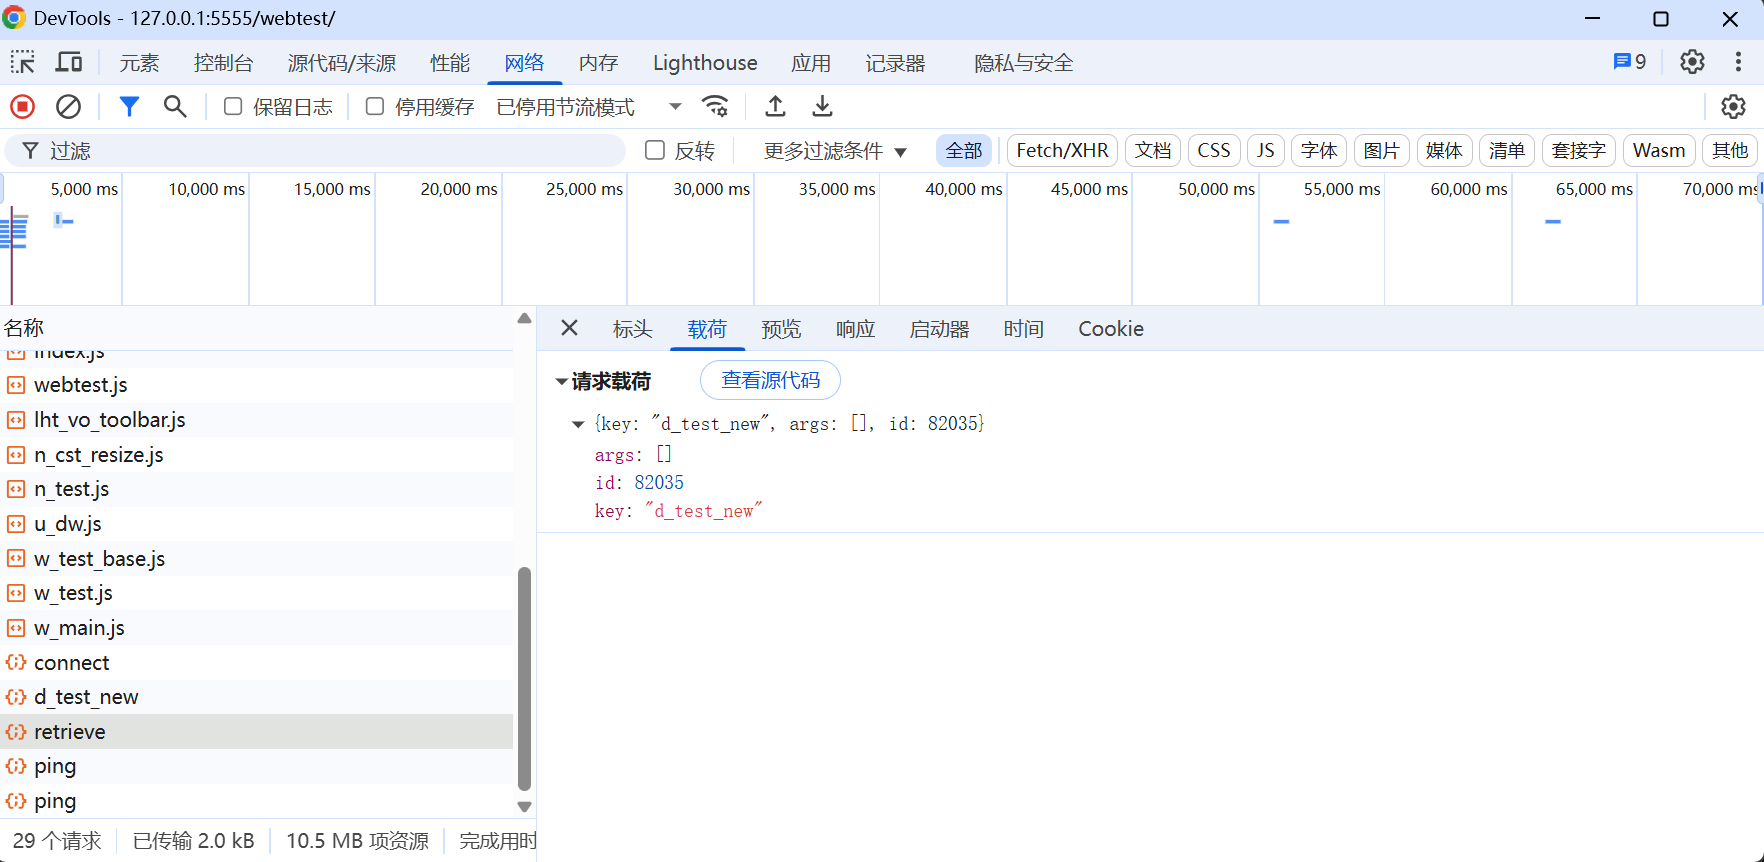
Task: Stop recording network log
Action: 22,106
